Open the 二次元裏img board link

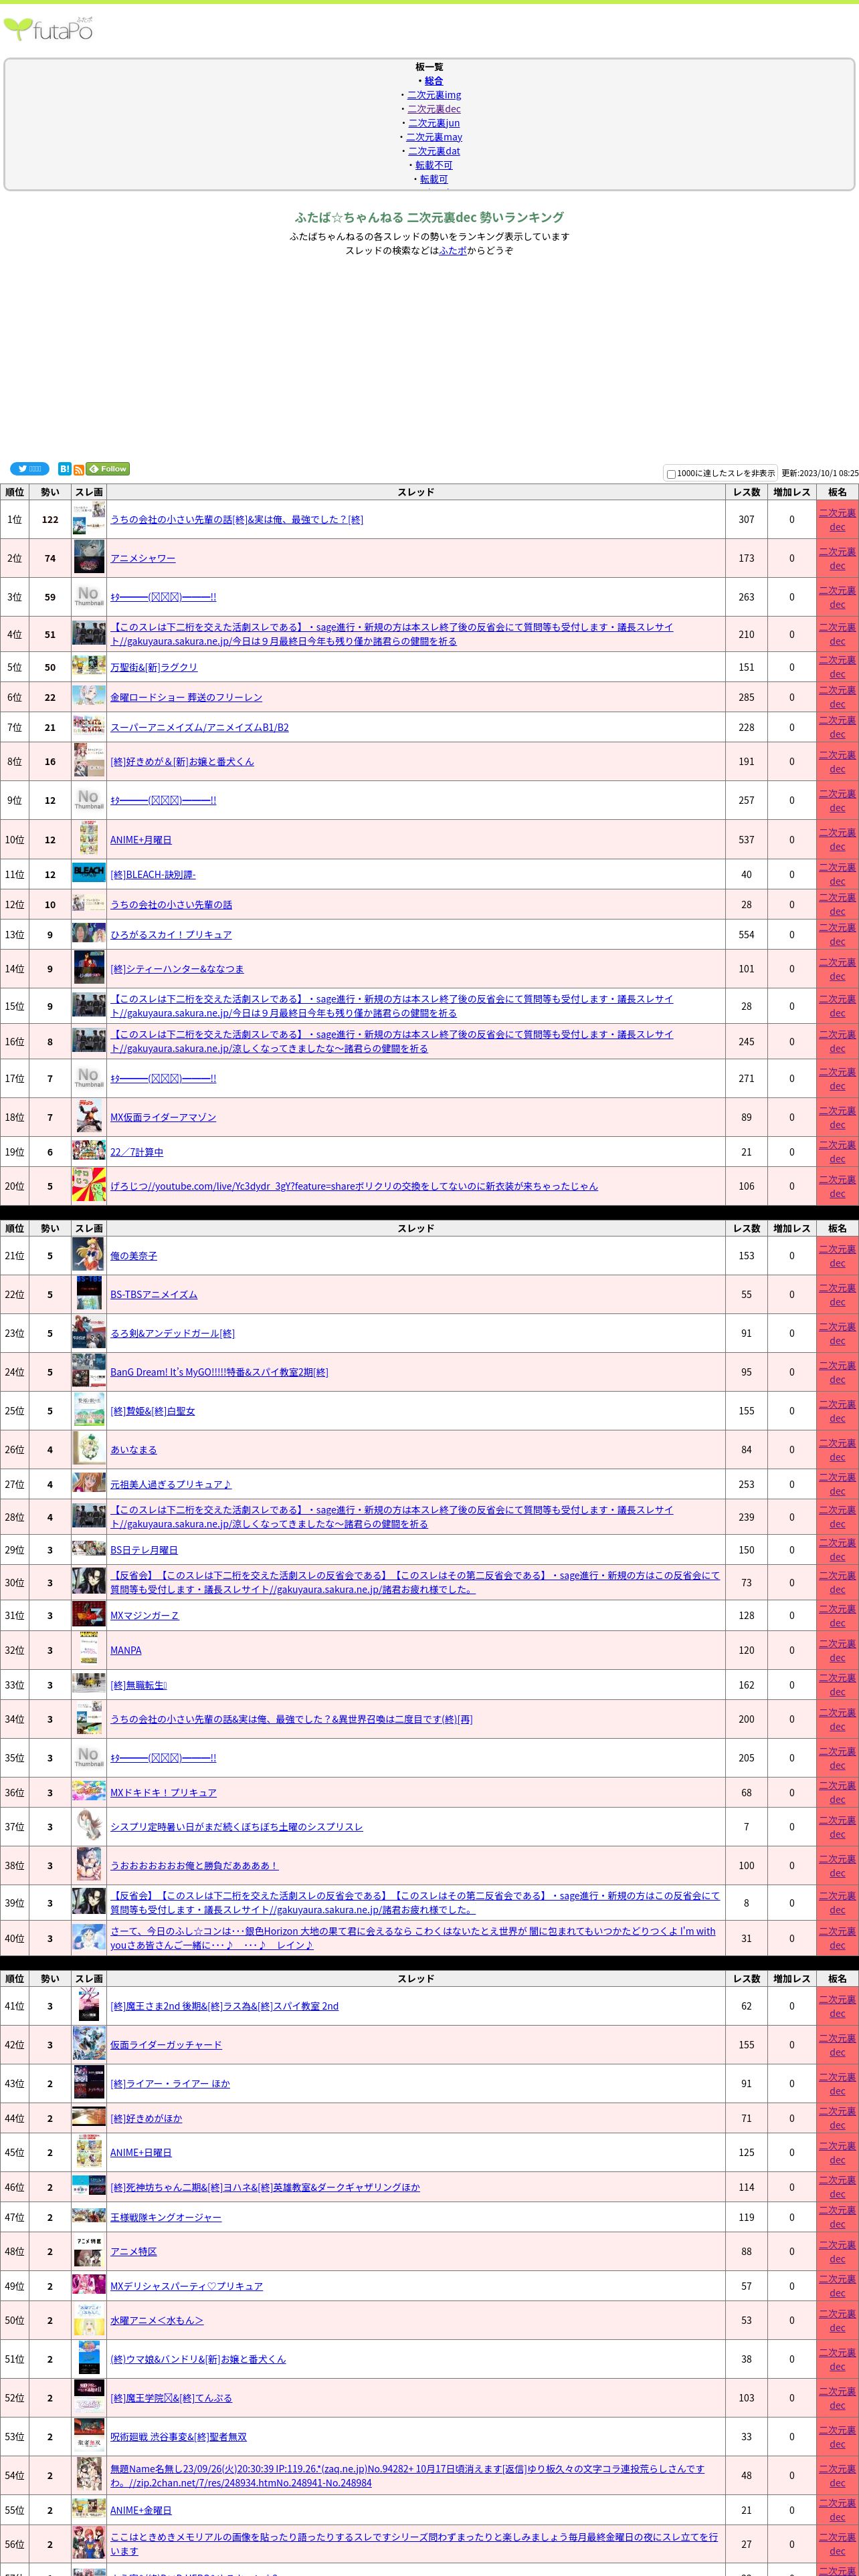[434, 95]
